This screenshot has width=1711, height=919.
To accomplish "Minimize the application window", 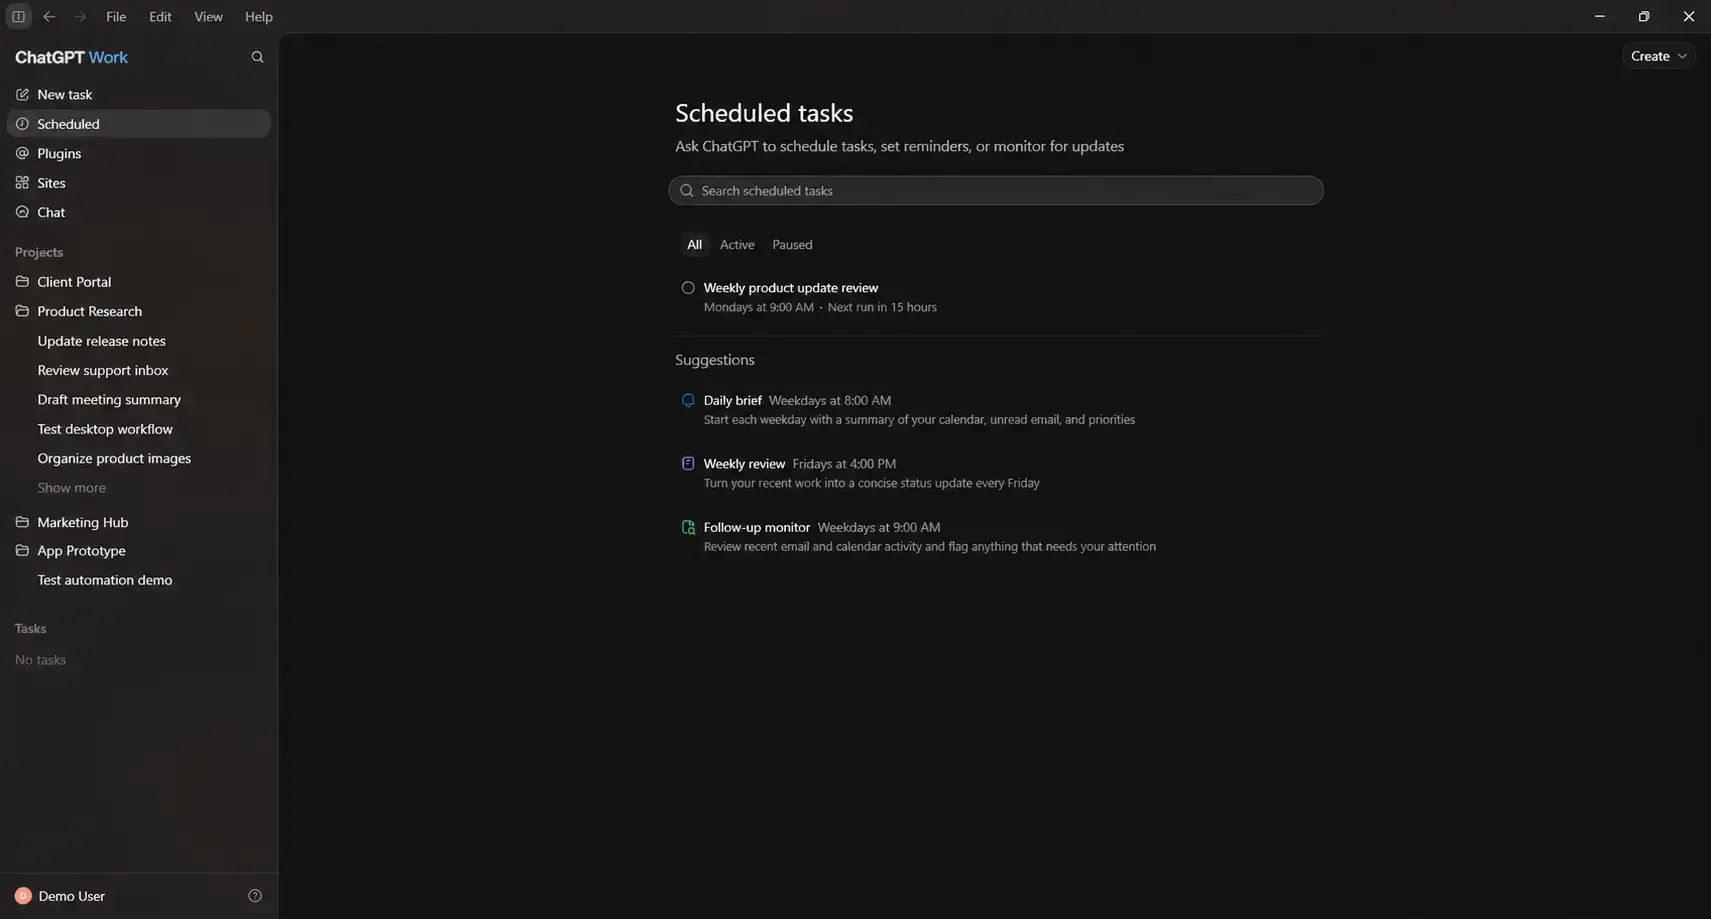I will (1600, 16).
